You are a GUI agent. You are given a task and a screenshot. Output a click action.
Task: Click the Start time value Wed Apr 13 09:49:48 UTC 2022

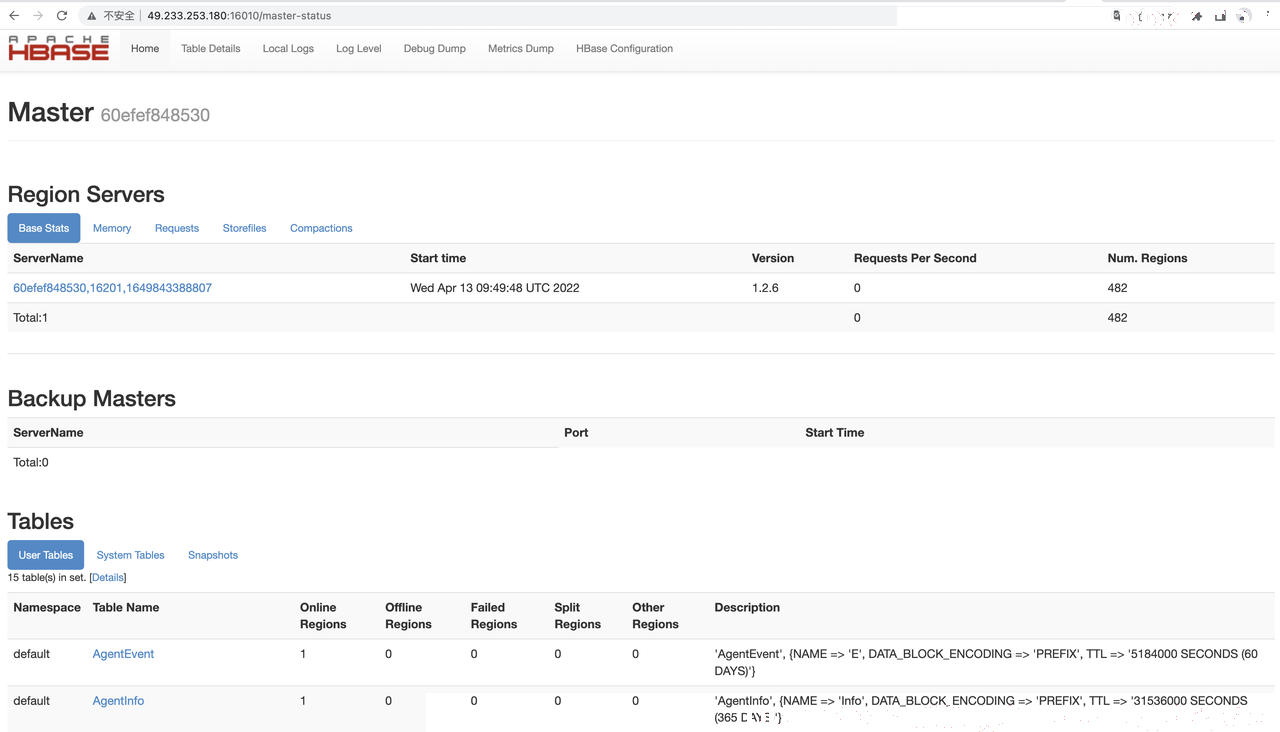[495, 288]
